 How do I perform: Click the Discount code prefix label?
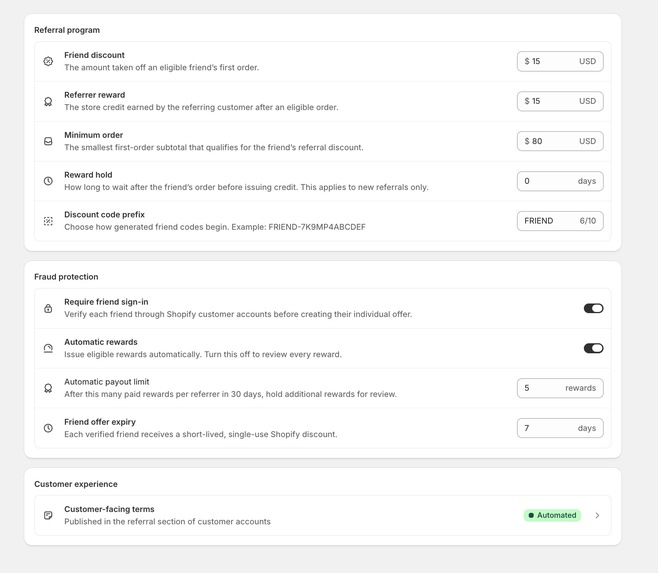point(104,215)
